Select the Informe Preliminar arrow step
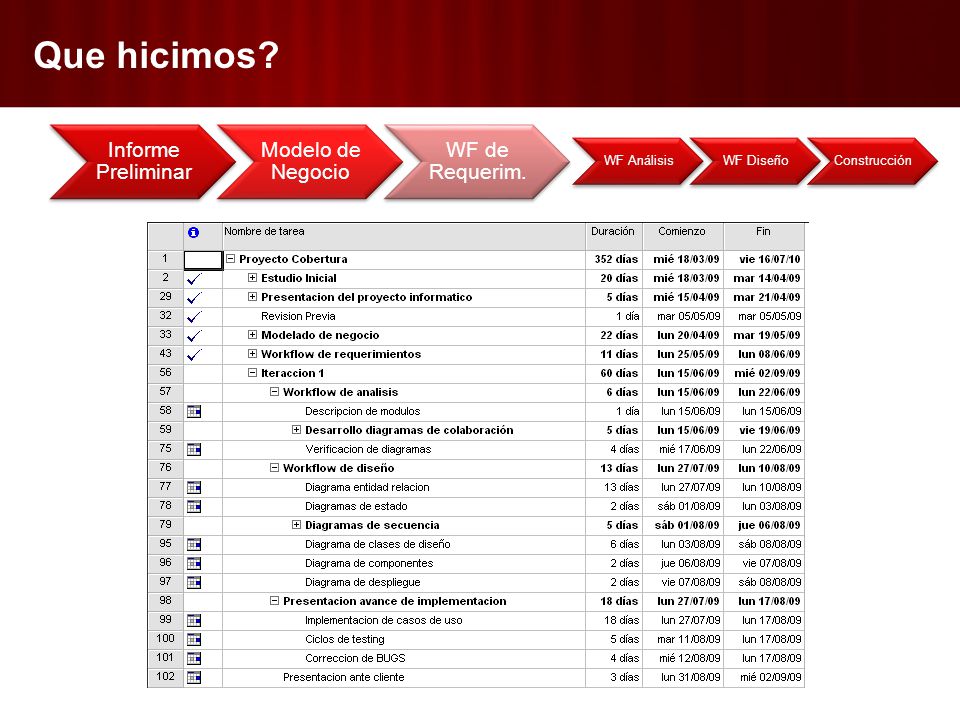This screenshot has height=720, width=960. tap(143, 162)
